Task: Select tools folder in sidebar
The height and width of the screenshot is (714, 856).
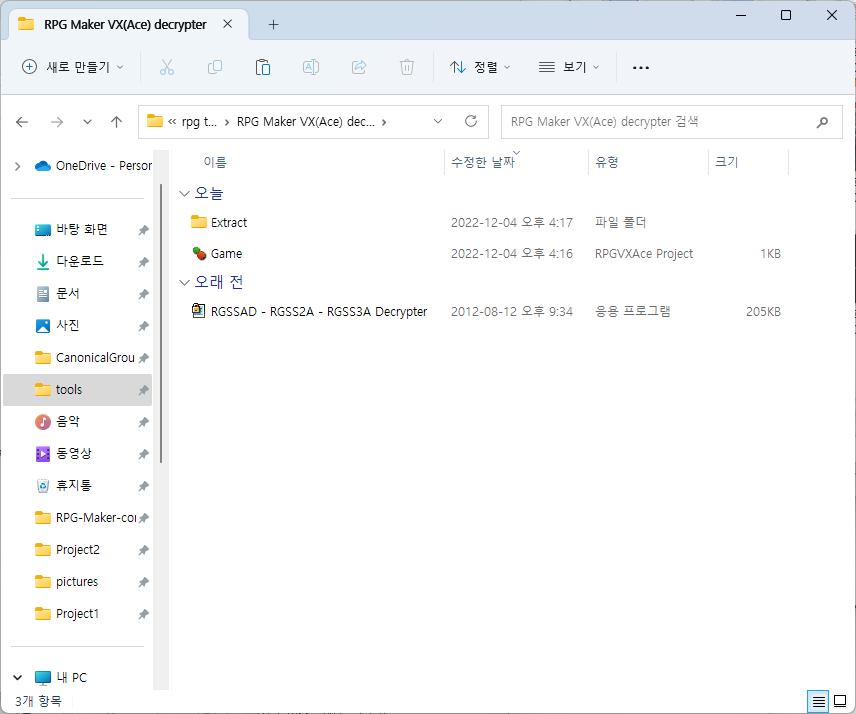Action: pos(78,390)
